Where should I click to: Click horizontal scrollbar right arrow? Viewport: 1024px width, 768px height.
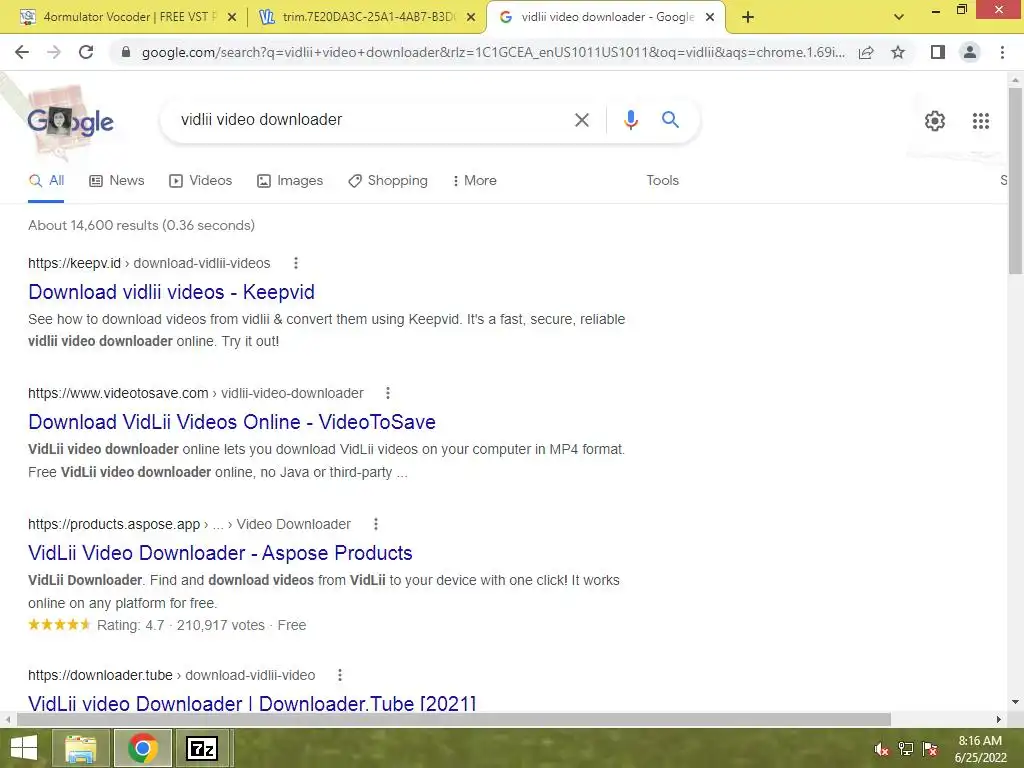[999, 719]
